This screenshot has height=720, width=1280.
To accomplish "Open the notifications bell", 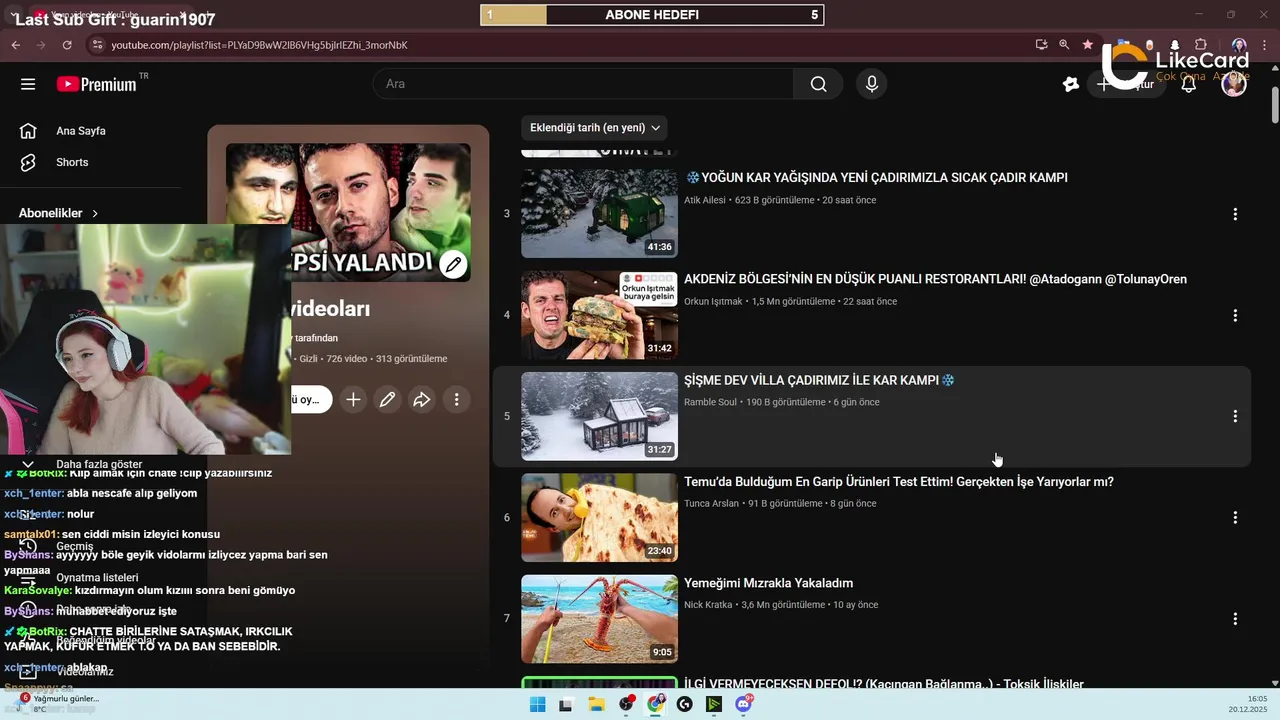I will coord(1188,84).
